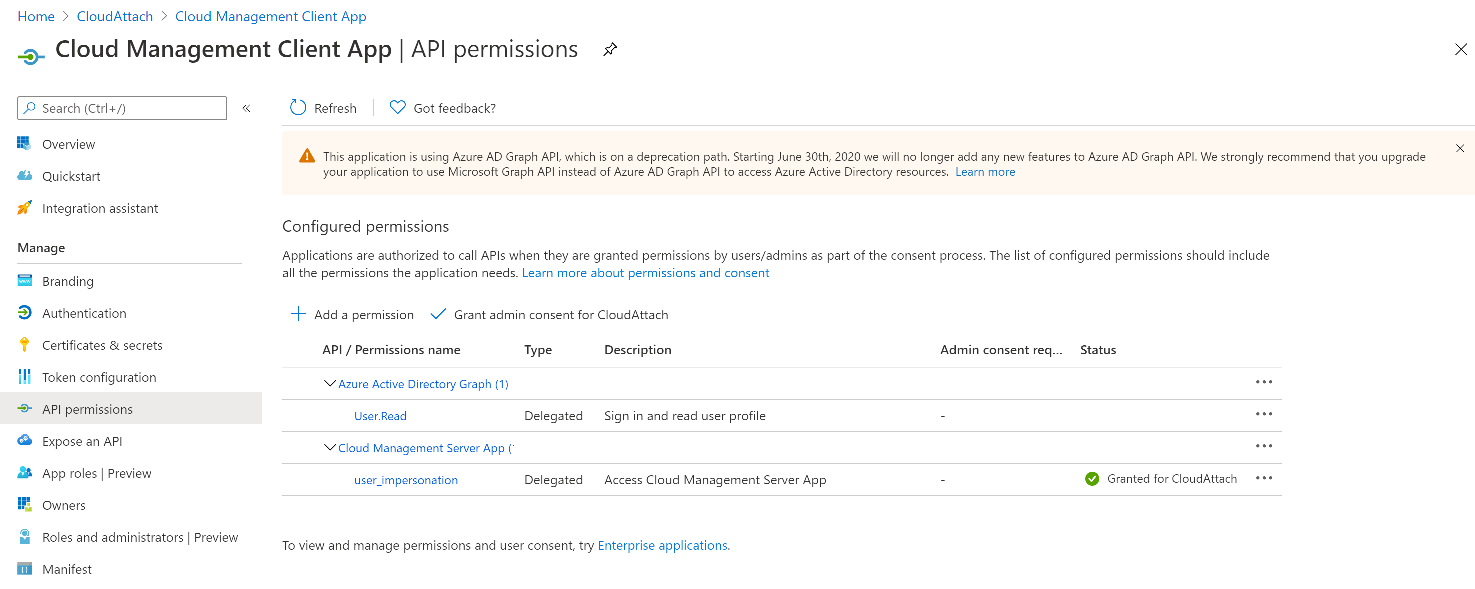Click the Certificates & secrets key icon

pyautogui.click(x=25, y=345)
